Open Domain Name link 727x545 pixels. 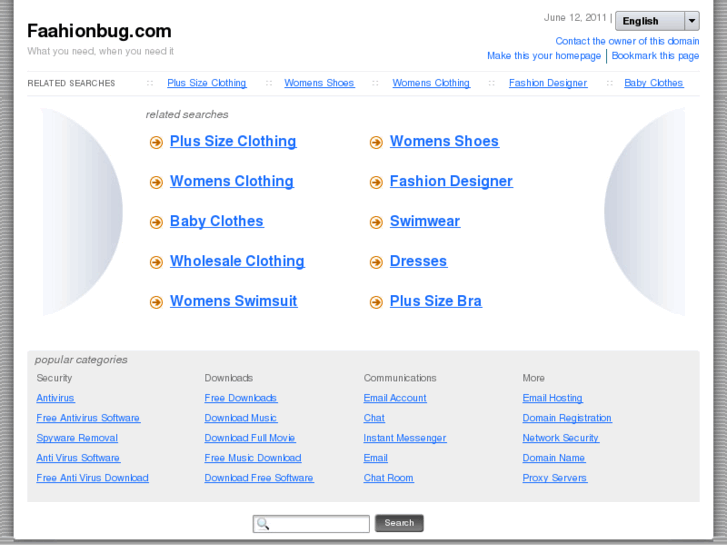pos(554,458)
